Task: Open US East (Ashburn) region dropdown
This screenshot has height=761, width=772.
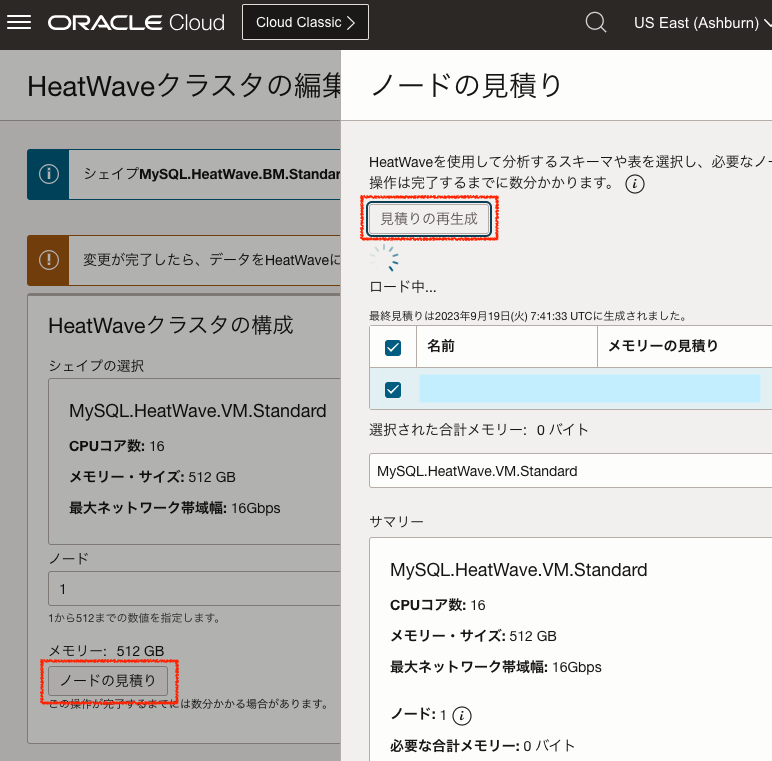Action: coord(702,23)
